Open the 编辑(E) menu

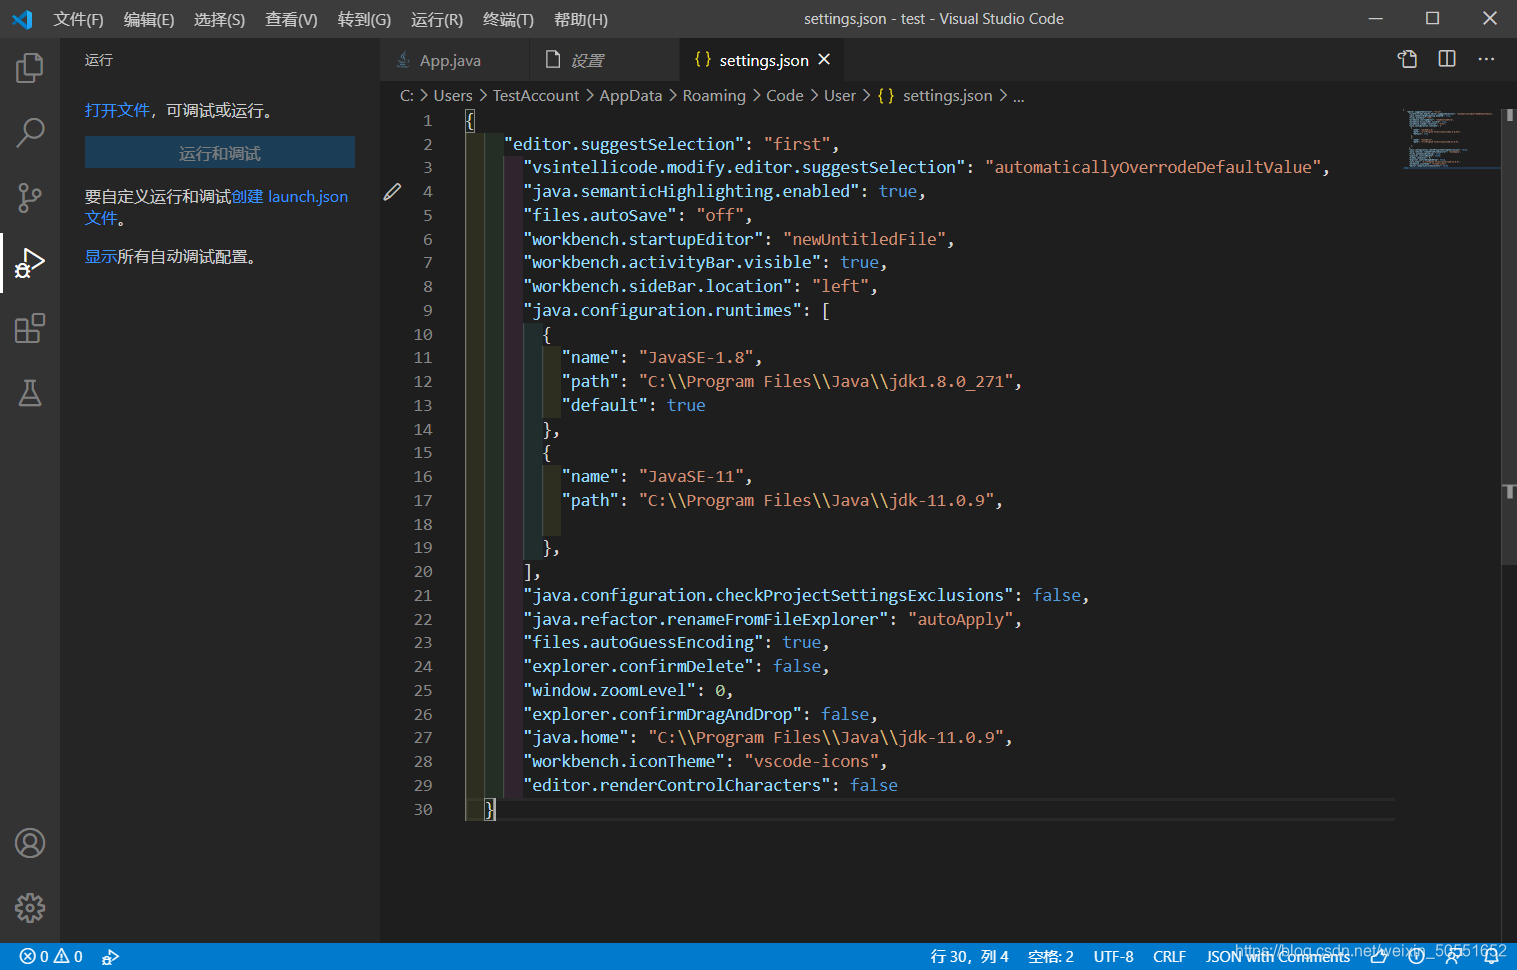[149, 19]
